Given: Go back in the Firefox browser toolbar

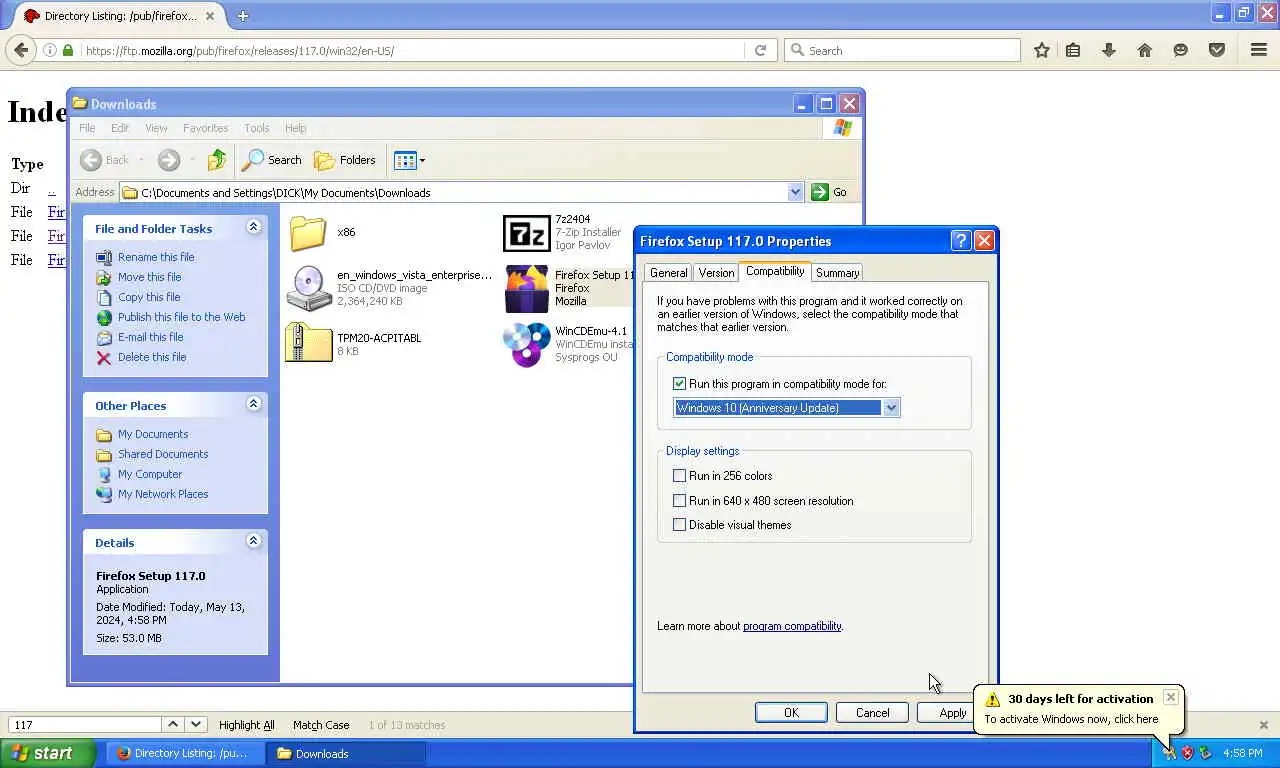Looking at the screenshot, I should click(21, 50).
